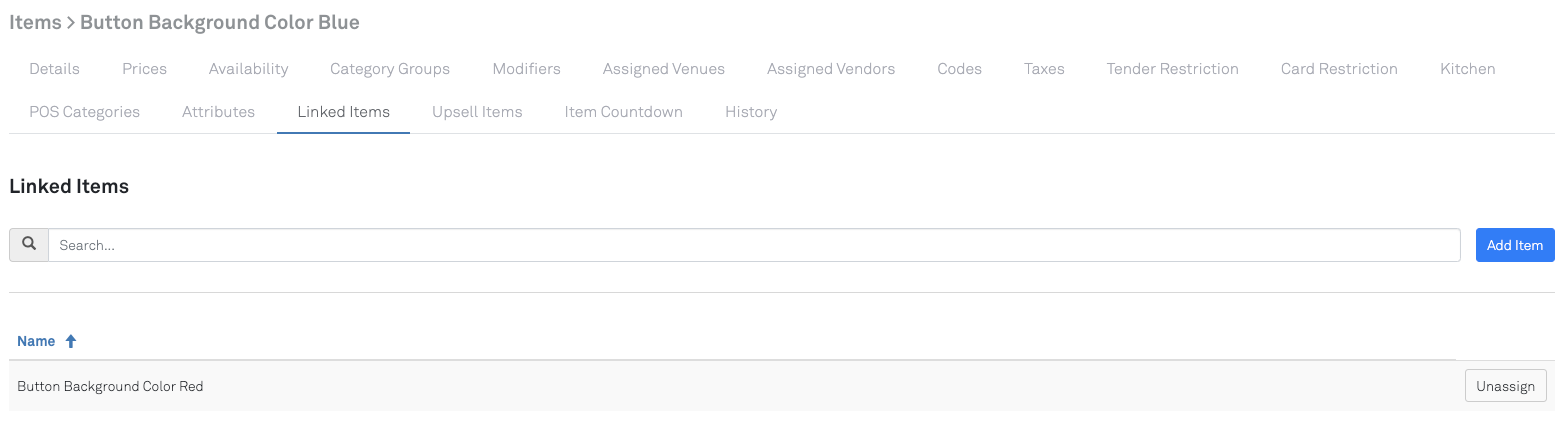Open the Assigned Vendors tab
This screenshot has width=1565, height=429.
point(830,69)
